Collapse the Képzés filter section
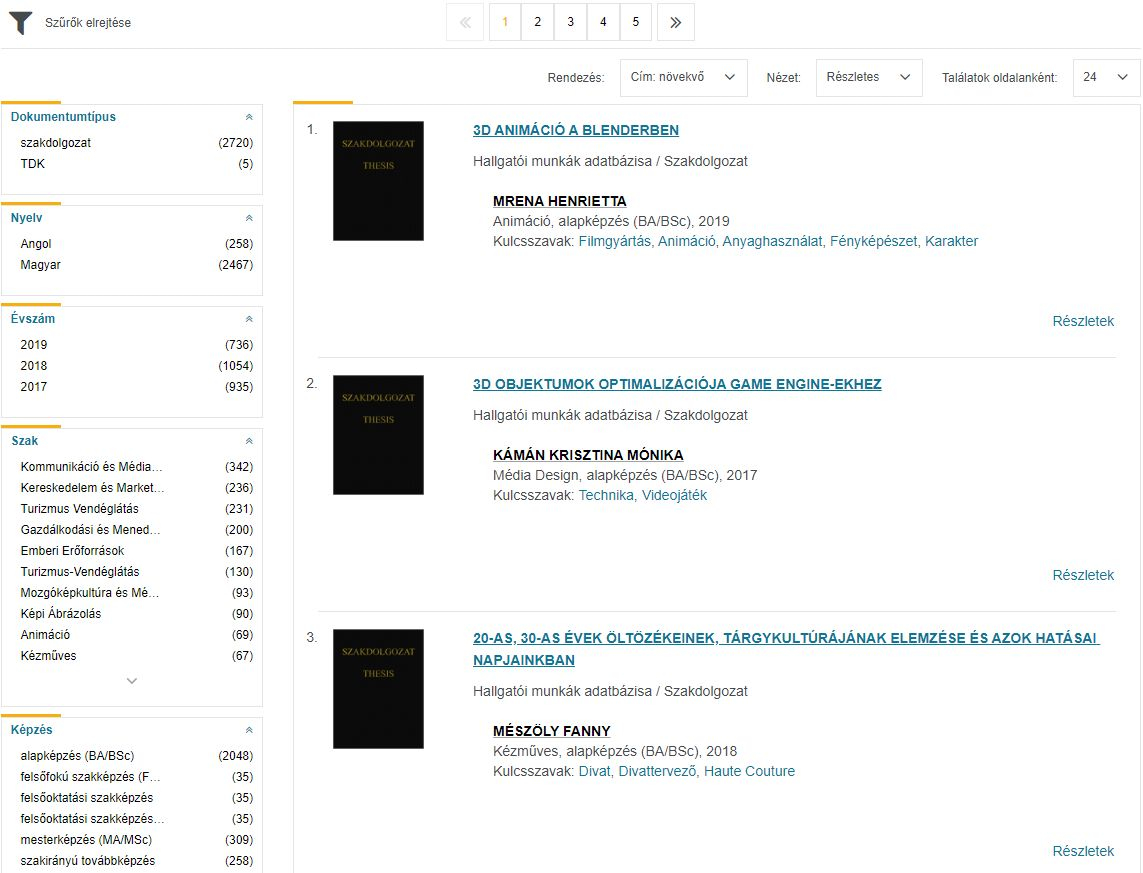 pyautogui.click(x=249, y=730)
